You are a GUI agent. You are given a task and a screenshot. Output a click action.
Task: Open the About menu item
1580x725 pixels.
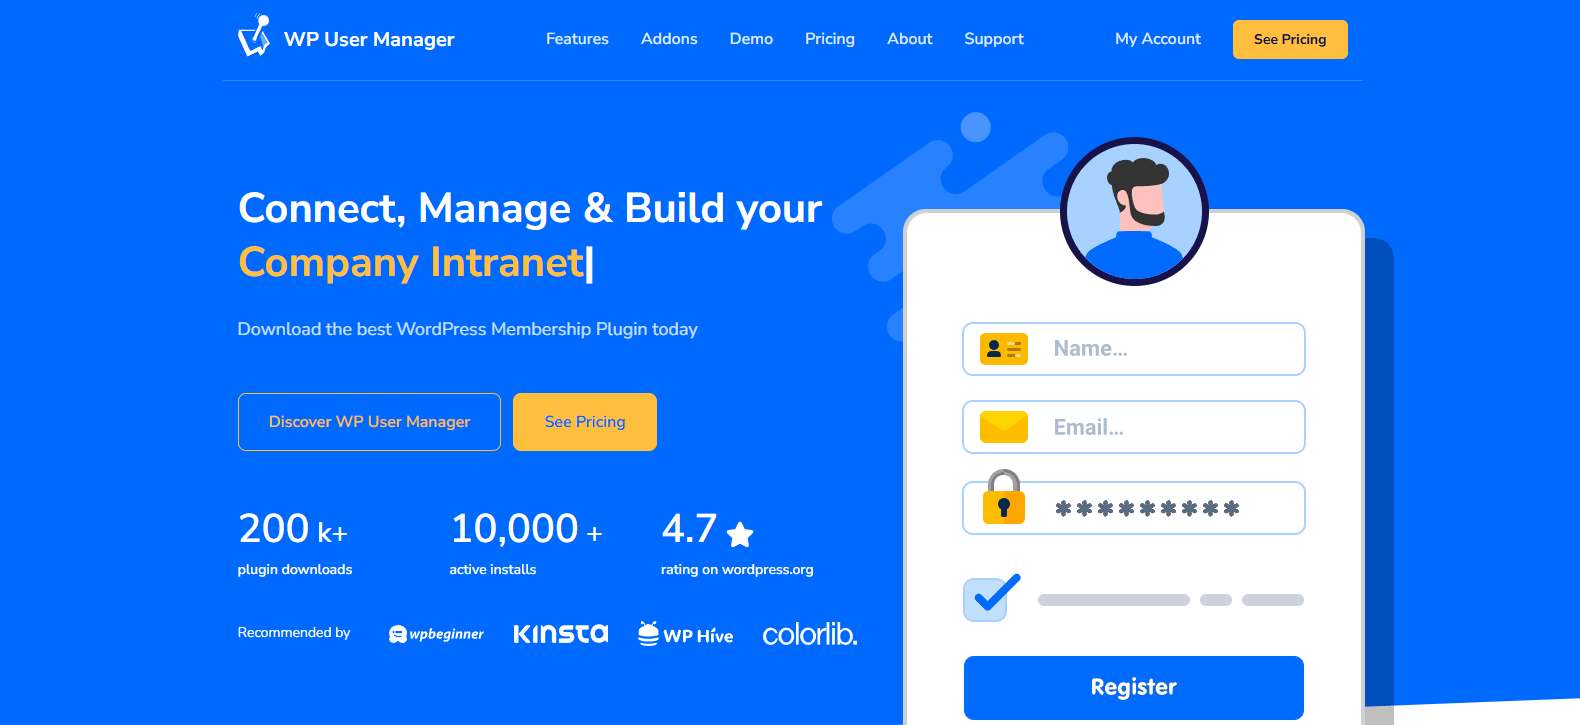point(910,39)
